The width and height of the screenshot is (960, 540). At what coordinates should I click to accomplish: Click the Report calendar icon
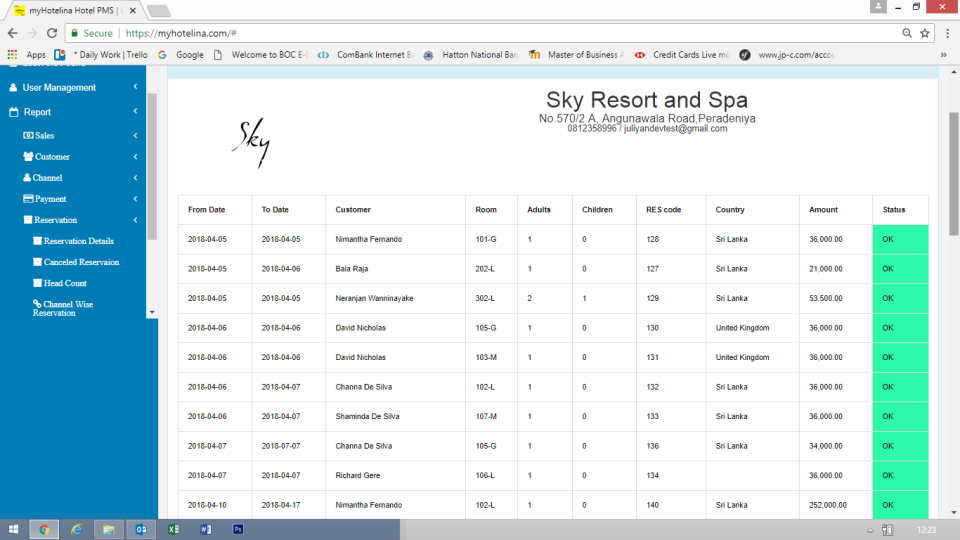click(14, 112)
